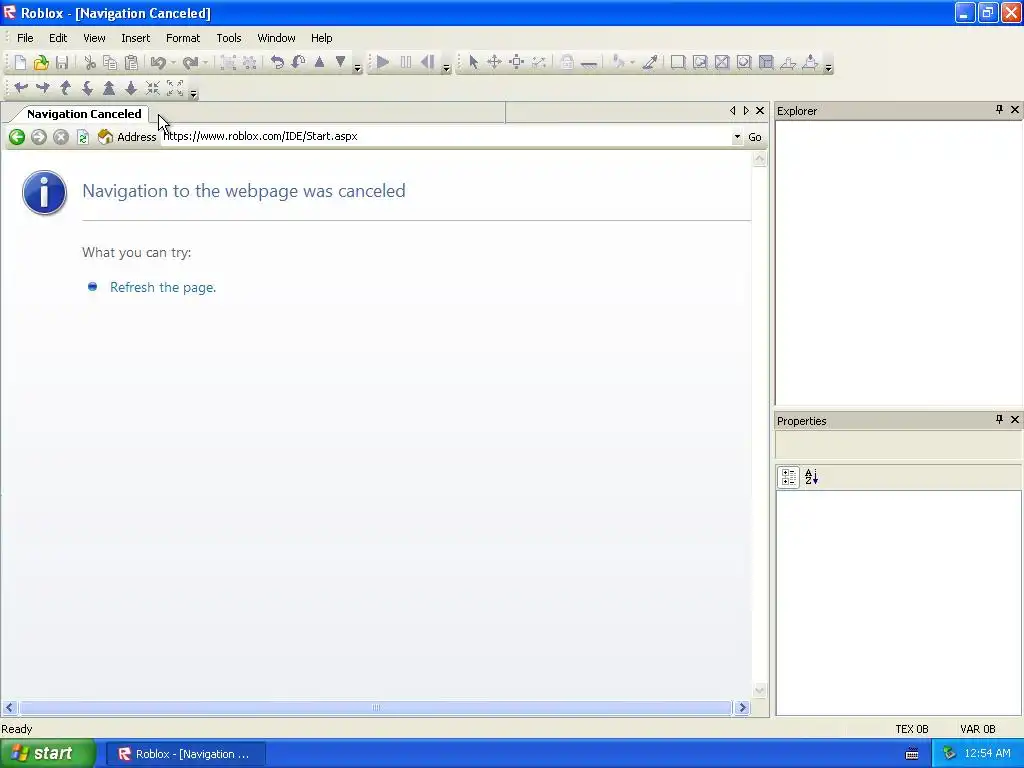Choose the Glue surface icon
This screenshot has width=1024, height=768.
[x=700, y=63]
